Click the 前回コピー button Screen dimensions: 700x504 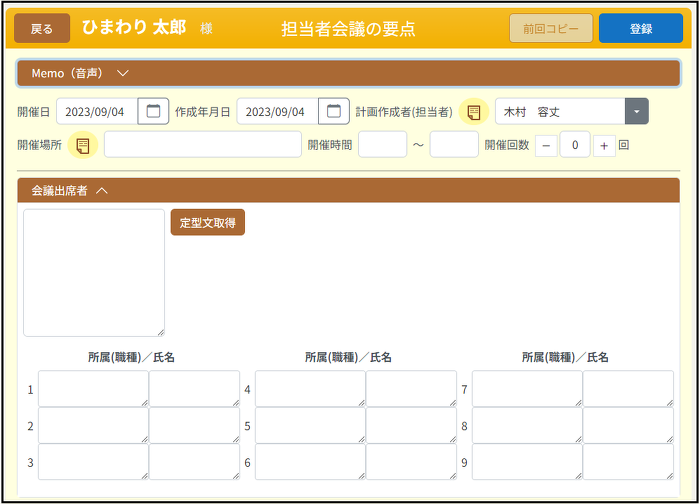coord(550,29)
